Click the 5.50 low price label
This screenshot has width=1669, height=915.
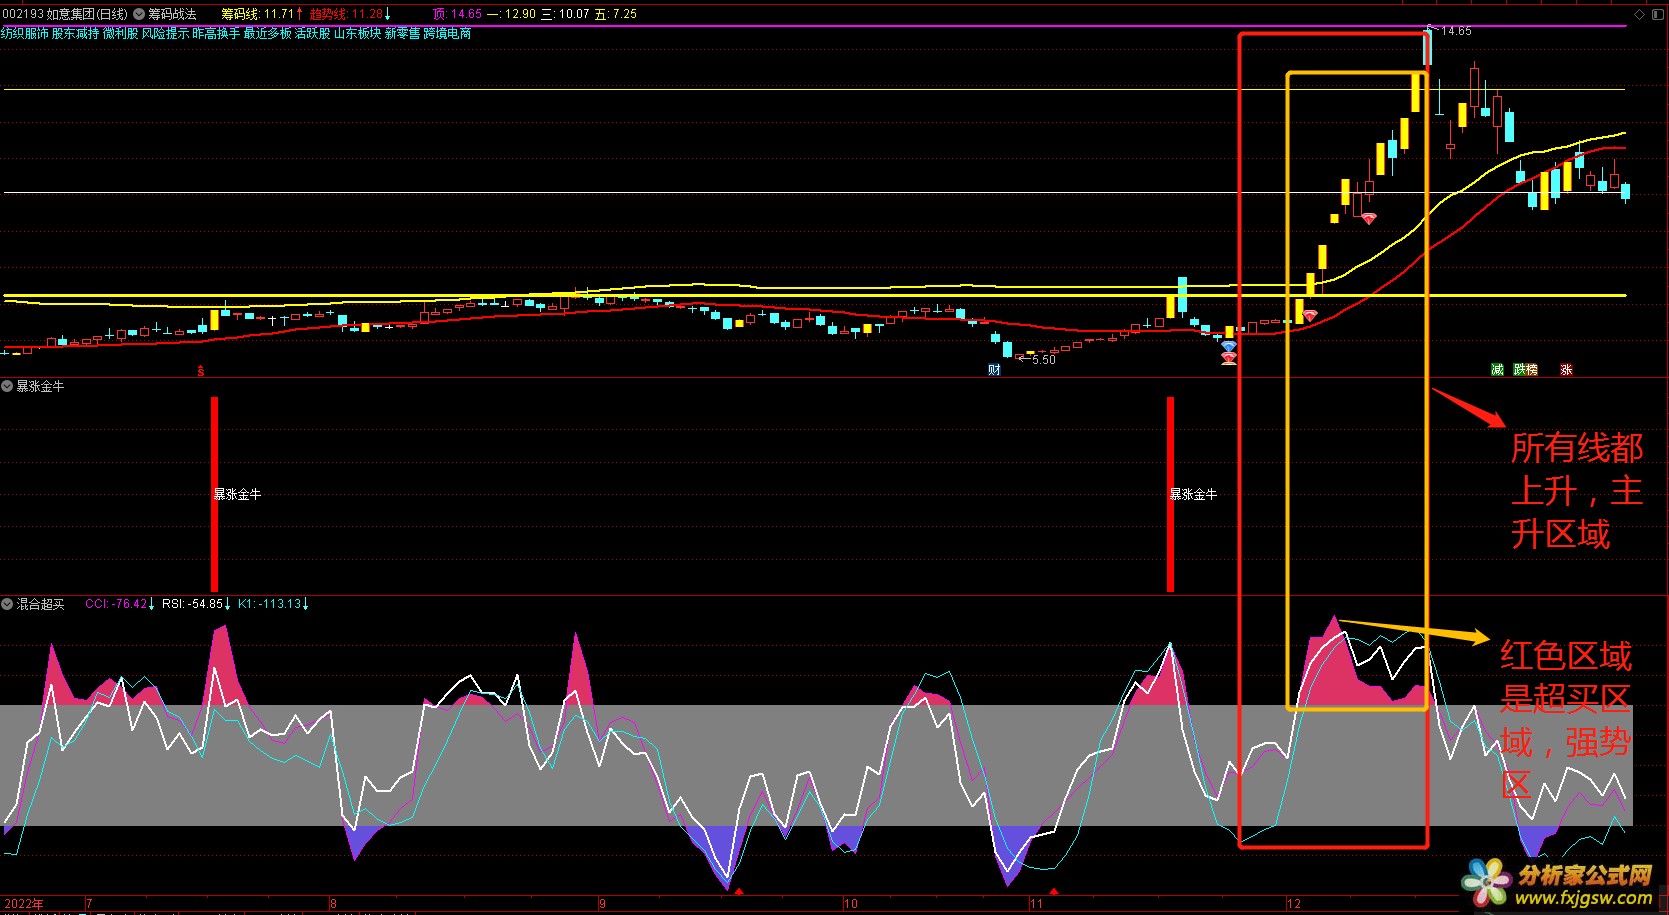[x=1043, y=360]
